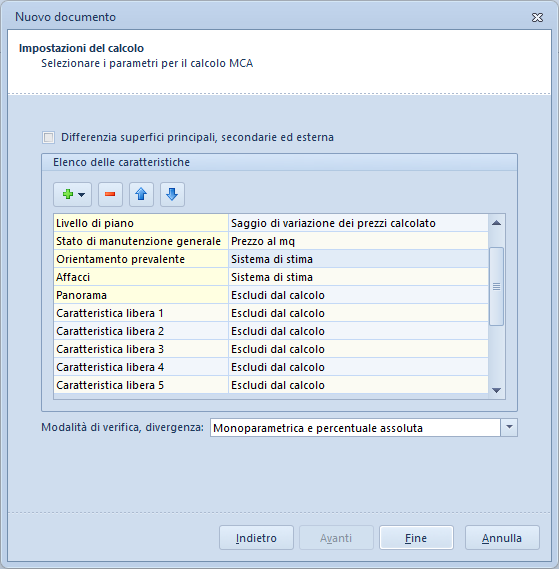Remove selected characteristic with red minus icon
This screenshot has width=559, height=569.
110,195
